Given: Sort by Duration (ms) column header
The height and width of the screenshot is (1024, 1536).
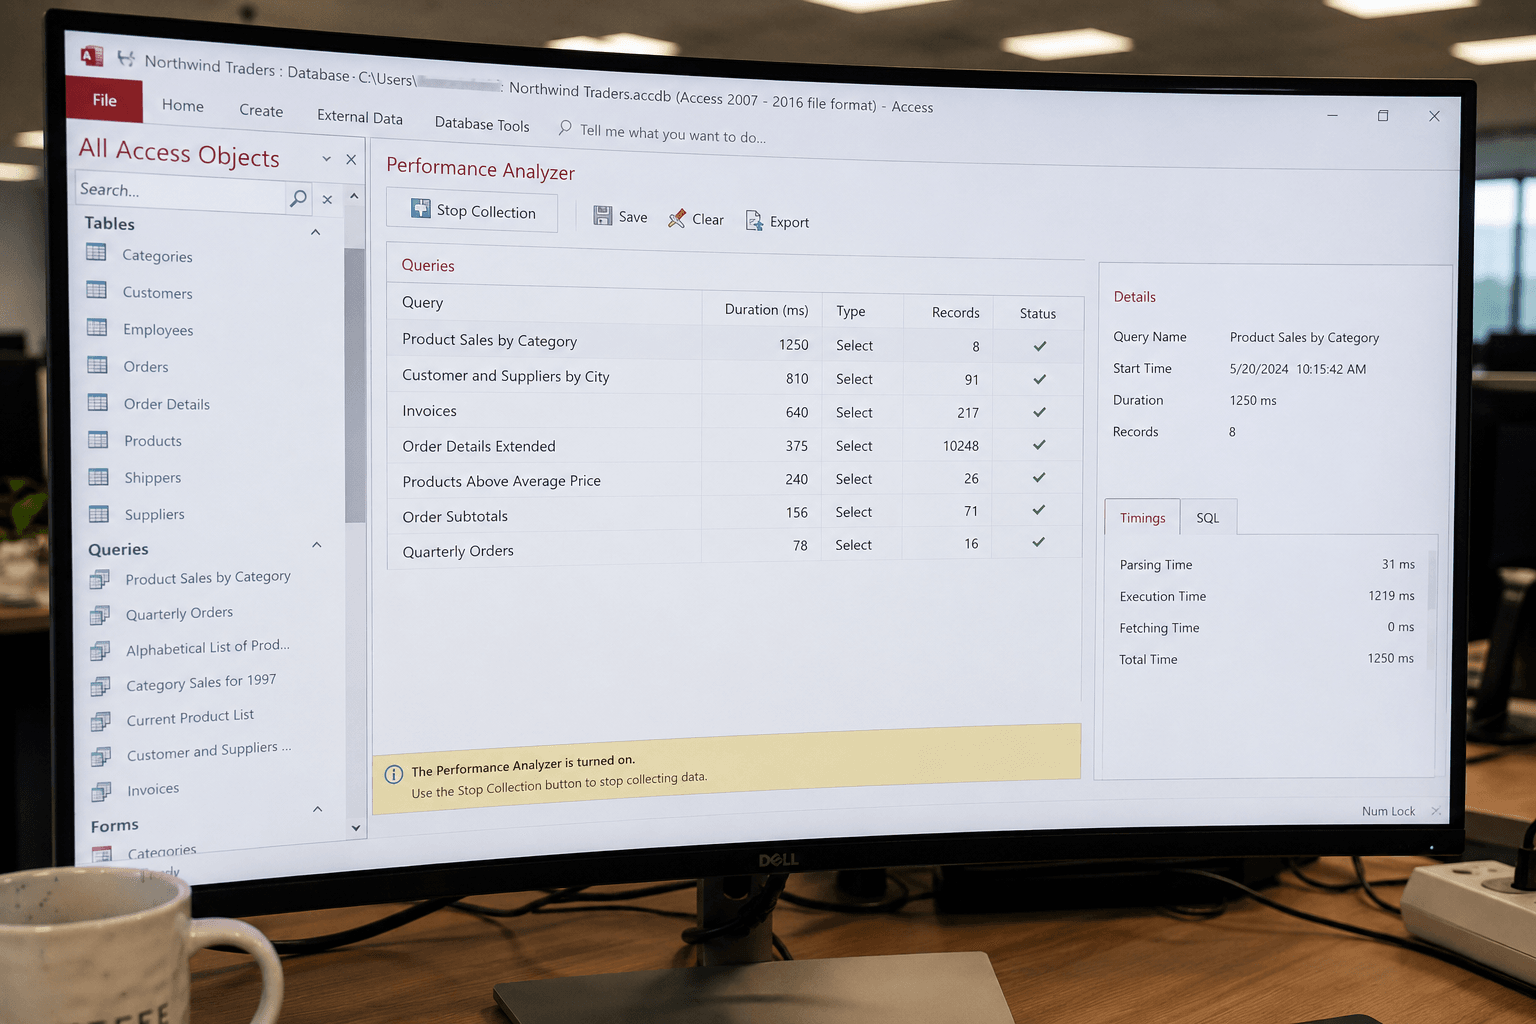Looking at the screenshot, I should click(x=766, y=310).
